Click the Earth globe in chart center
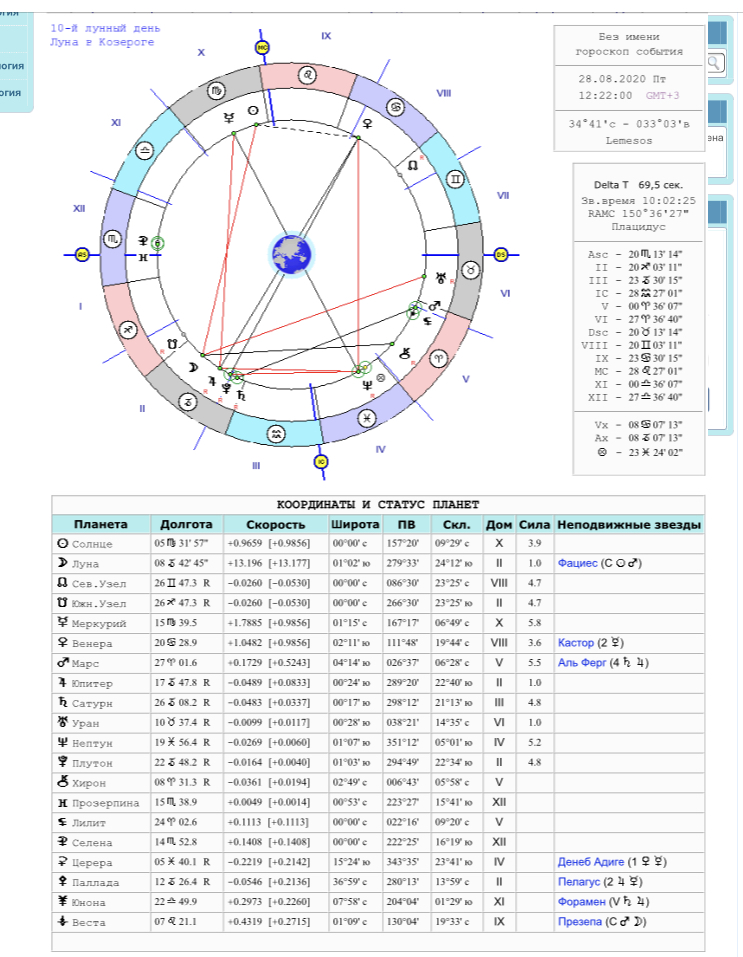Screen dimensions: 743x957 tap(291, 254)
